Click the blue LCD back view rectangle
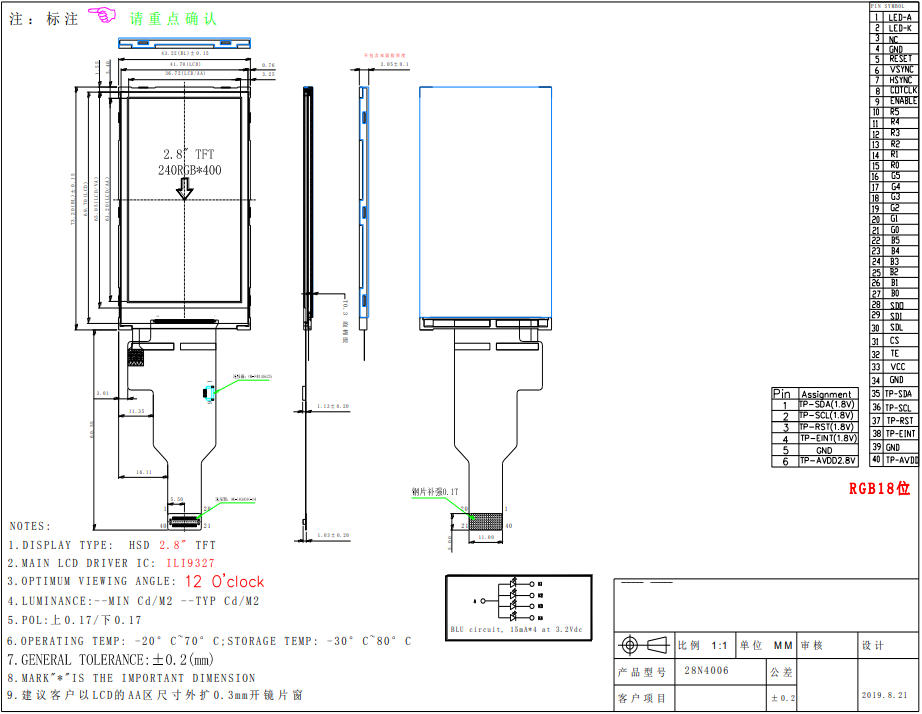The width and height of the screenshot is (922, 714). (x=486, y=202)
